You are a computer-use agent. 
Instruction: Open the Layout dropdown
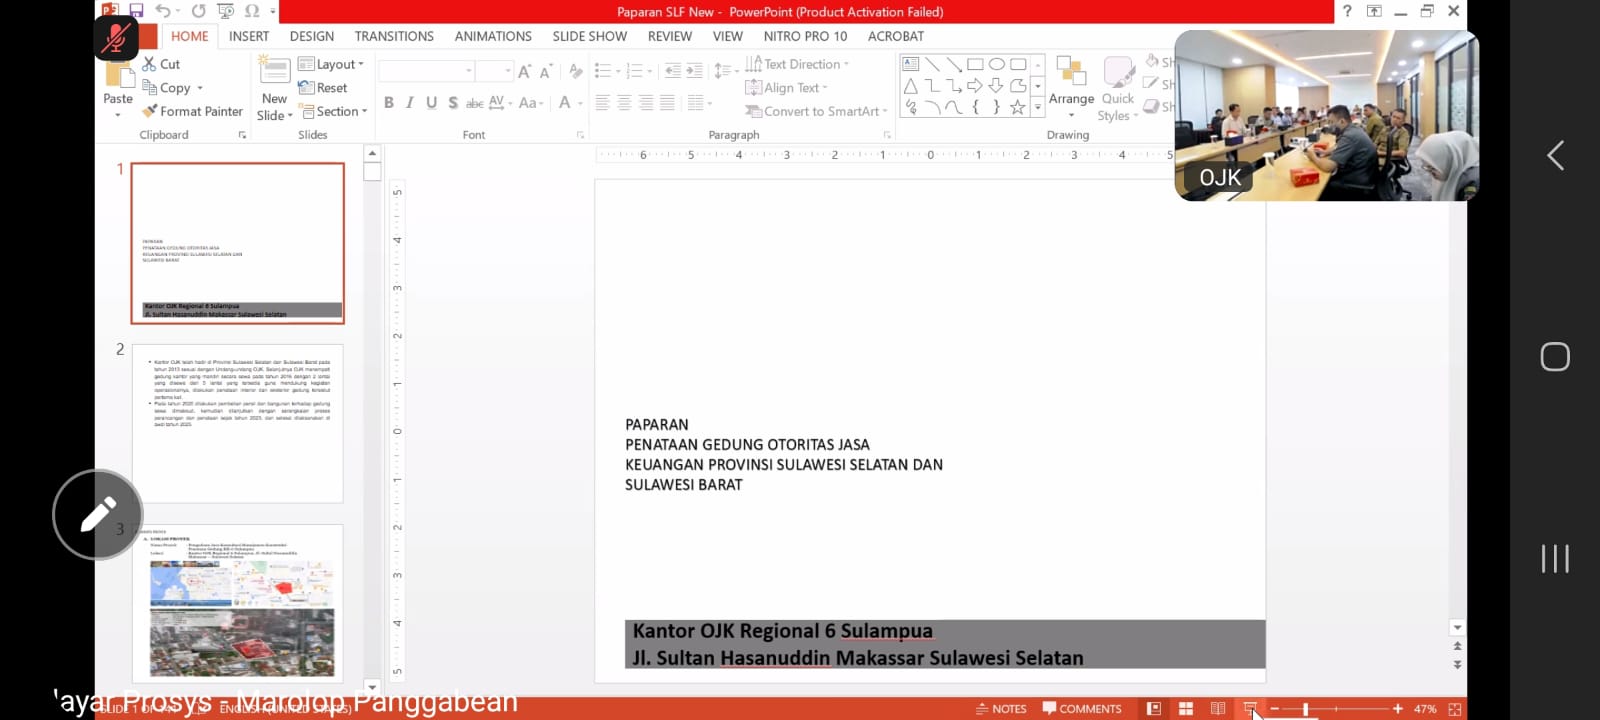coord(332,64)
